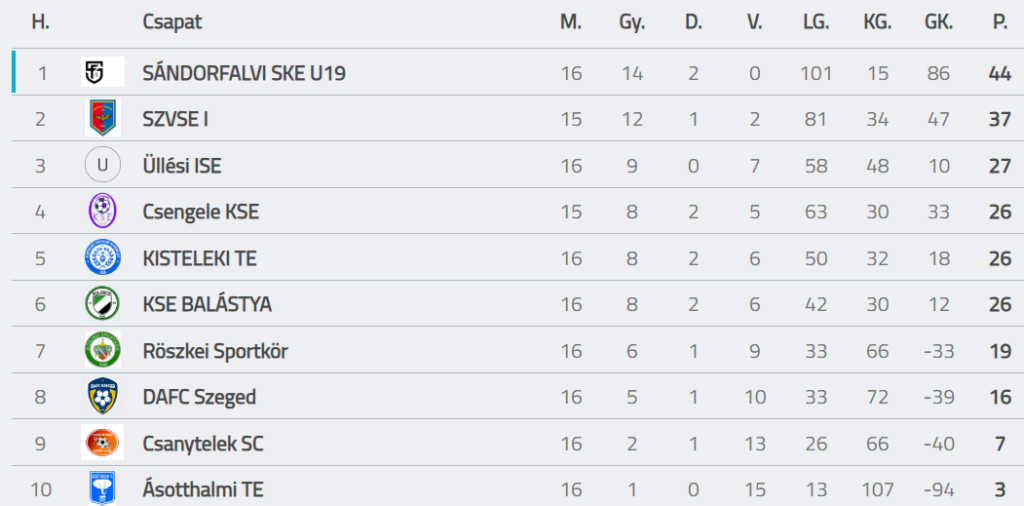
Task: Click the Sándorfalvi SKE U19 team logo
Action: (102, 72)
